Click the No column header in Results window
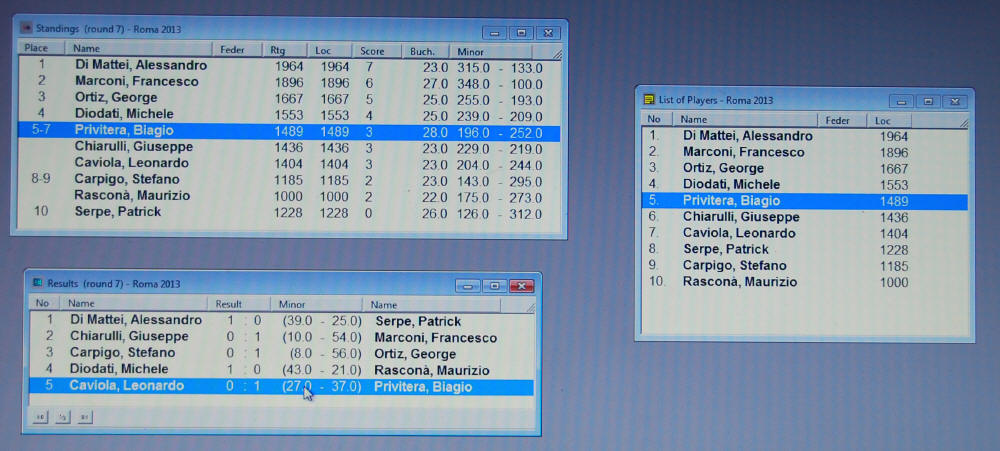1000x451 pixels. [x=45, y=304]
